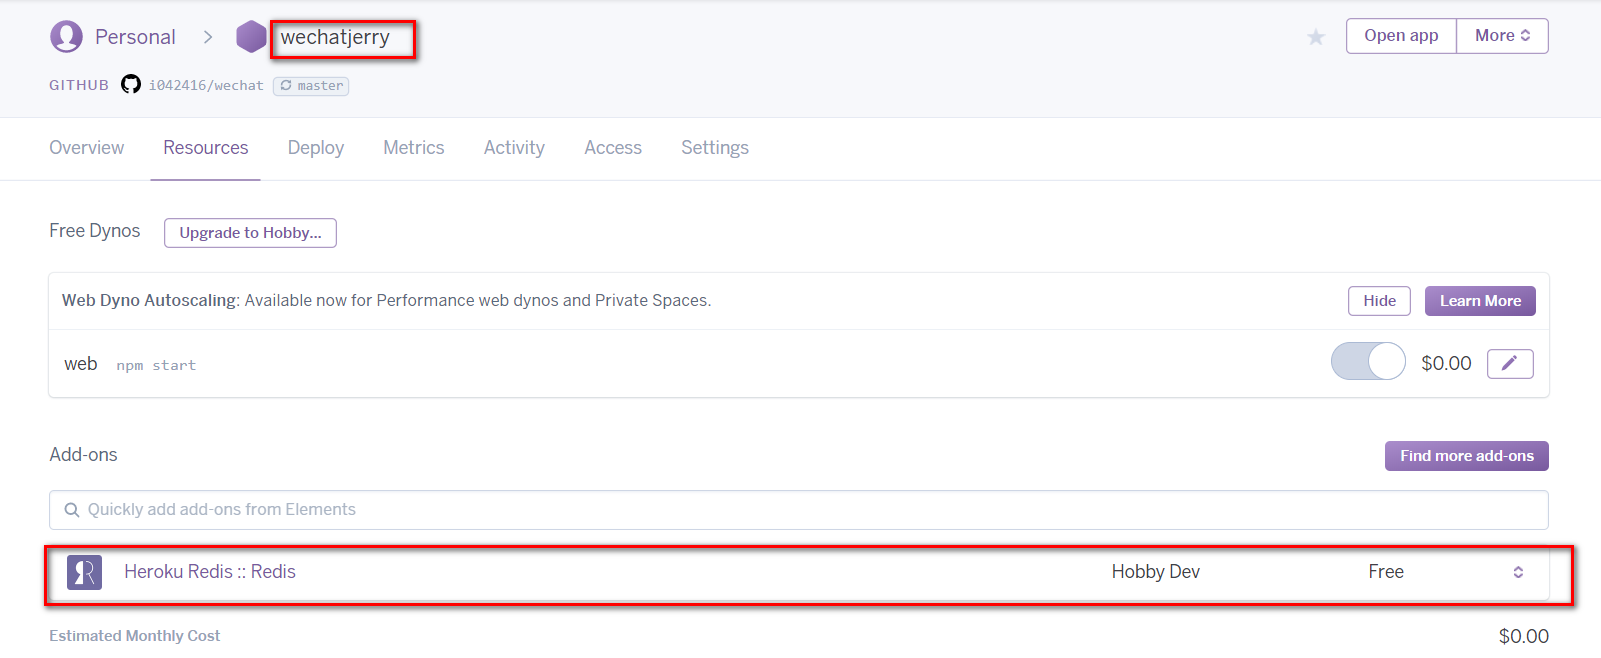Click the wechatjerry app name
Viewport: 1601px width, 658px height.
pyautogui.click(x=335, y=37)
